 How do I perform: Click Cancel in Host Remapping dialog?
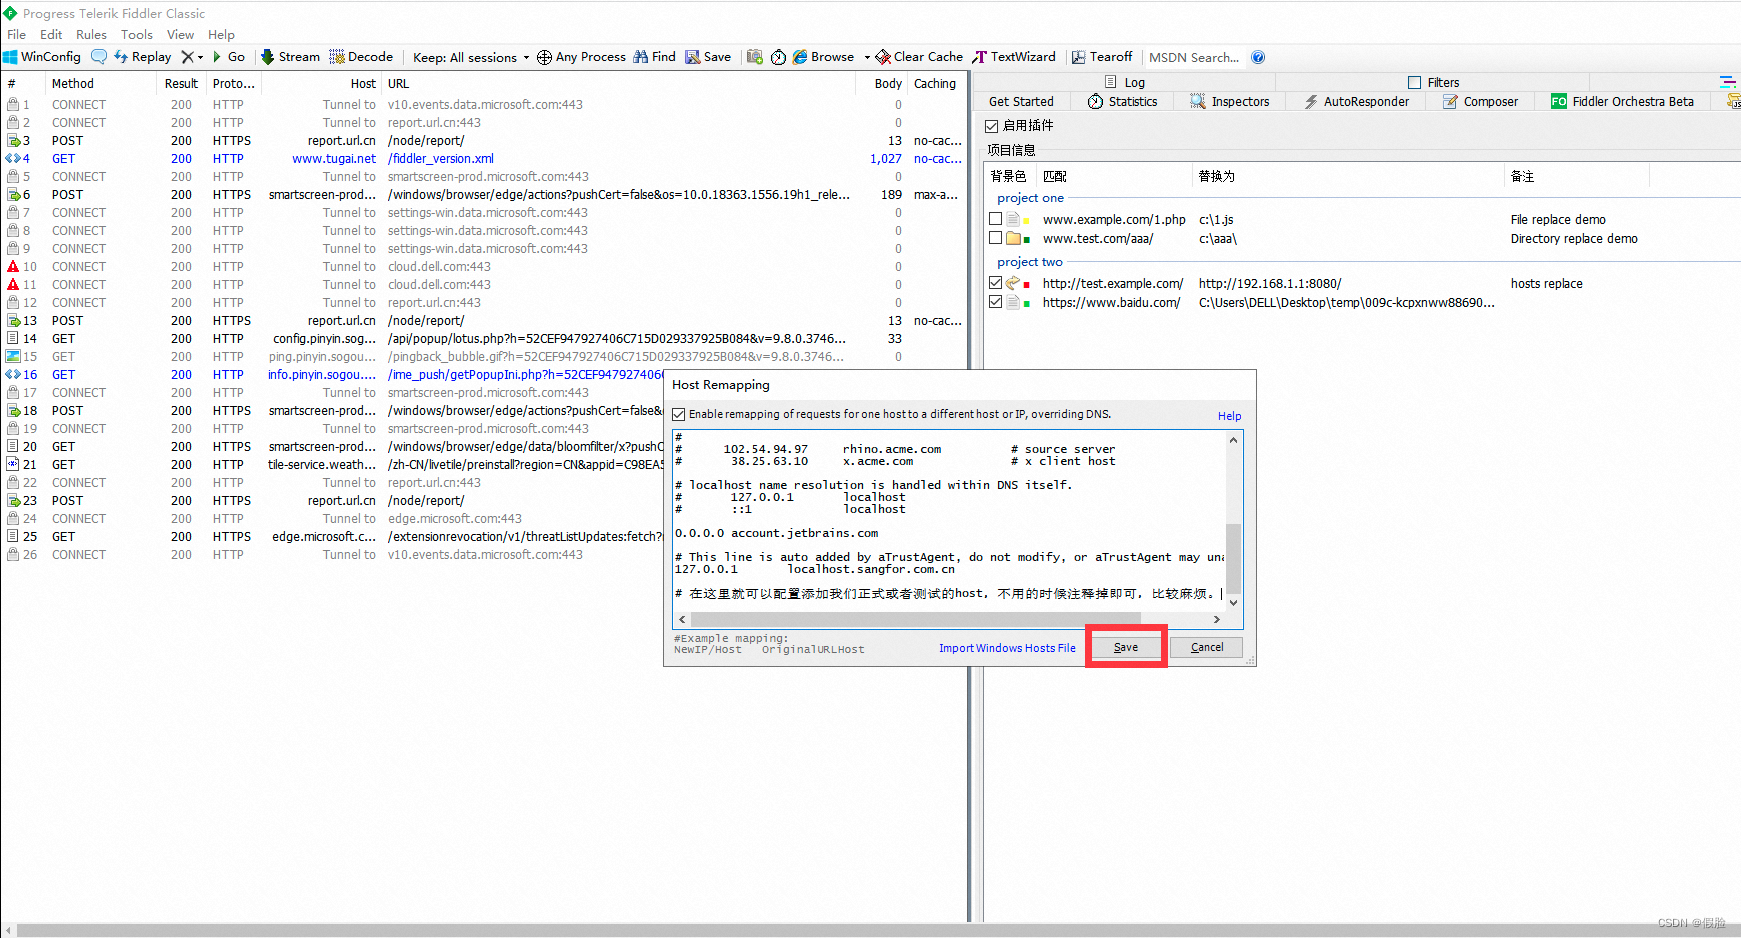click(x=1207, y=647)
